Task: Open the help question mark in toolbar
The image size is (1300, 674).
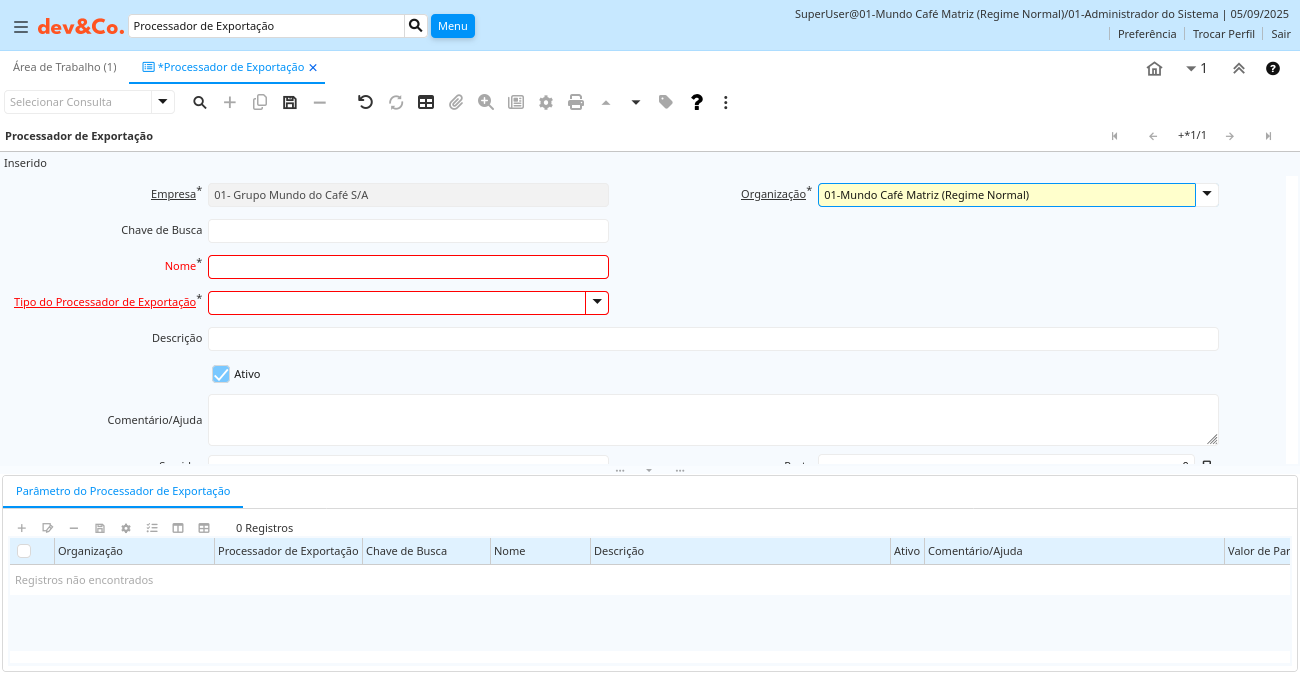Action: tap(697, 102)
